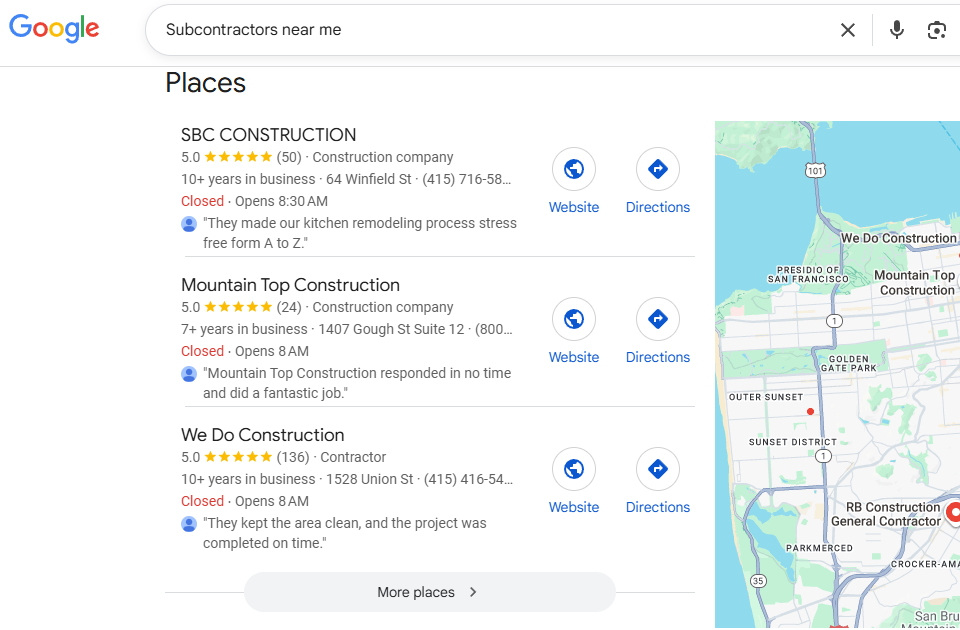Get directions to SBC CONSTRUCTION
960x630 pixels.
pyautogui.click(x=658, y=170)
